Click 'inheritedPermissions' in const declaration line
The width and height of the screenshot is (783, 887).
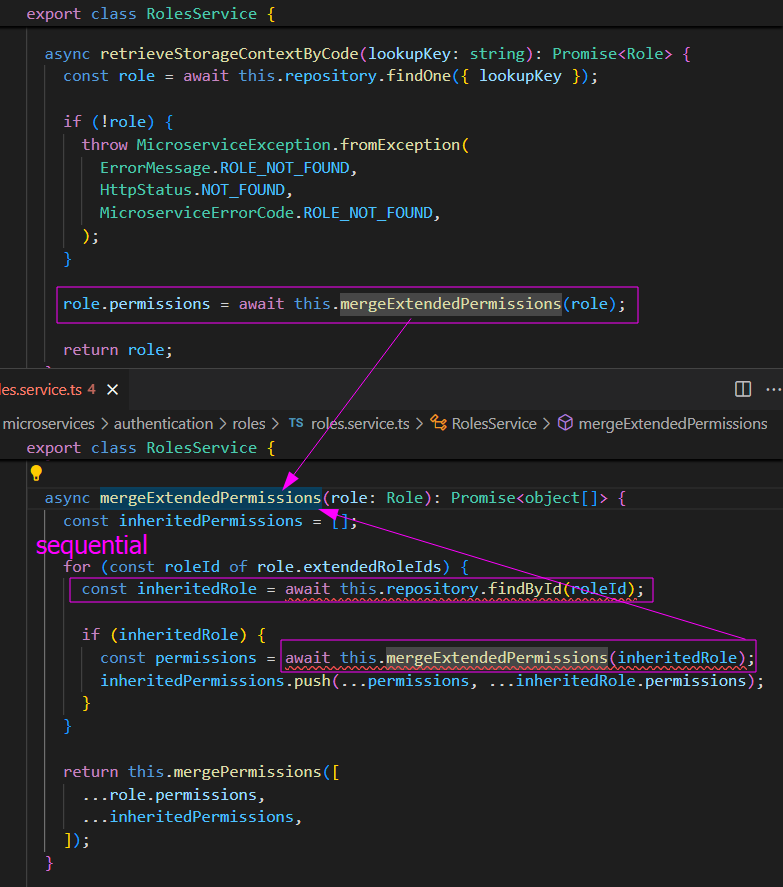click(210, 520)
